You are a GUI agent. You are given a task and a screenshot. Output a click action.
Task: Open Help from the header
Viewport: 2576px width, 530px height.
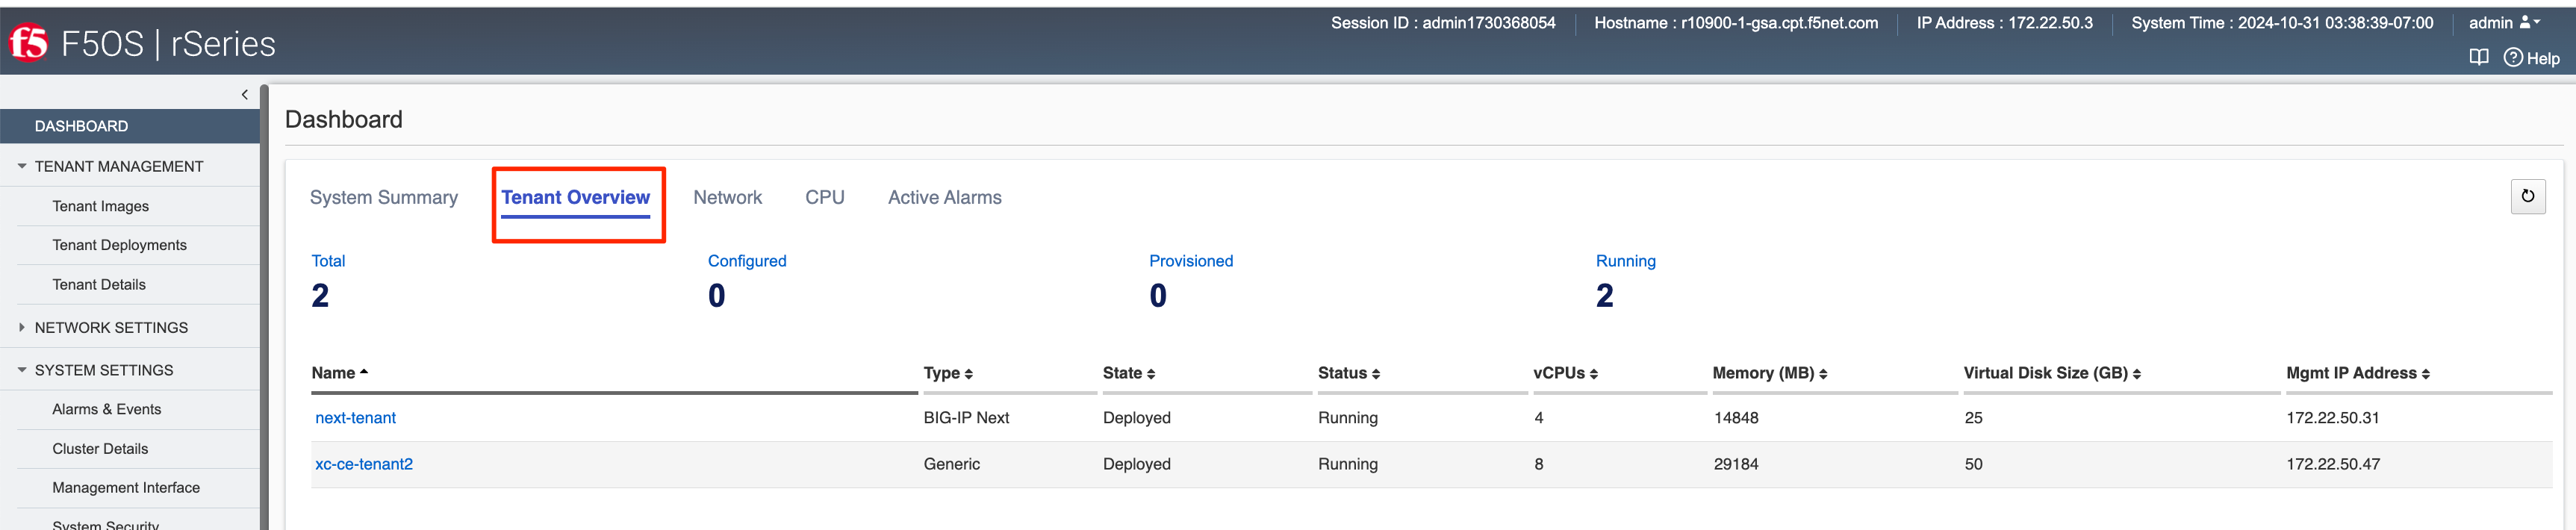tap(2531, 58)
